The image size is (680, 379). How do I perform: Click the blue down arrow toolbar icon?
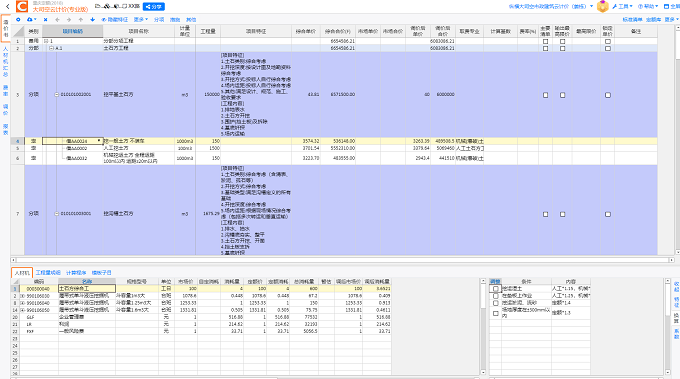coord(92,20)
